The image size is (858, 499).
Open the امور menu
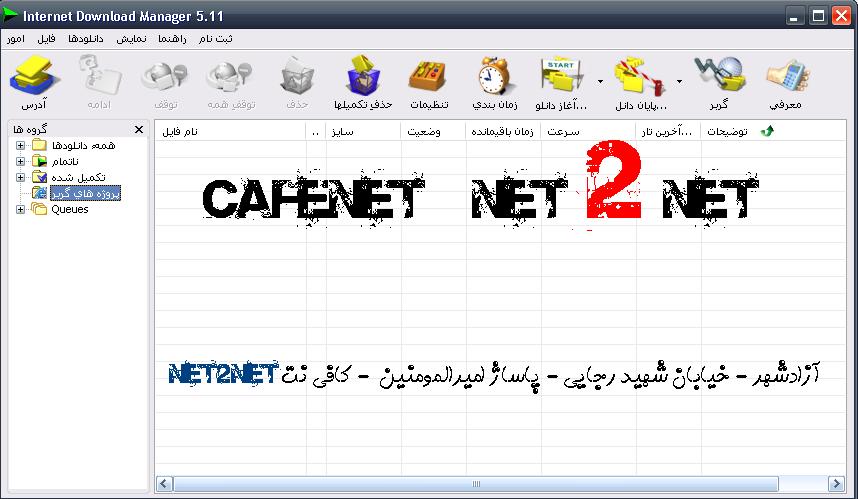[x=16, y=39]
